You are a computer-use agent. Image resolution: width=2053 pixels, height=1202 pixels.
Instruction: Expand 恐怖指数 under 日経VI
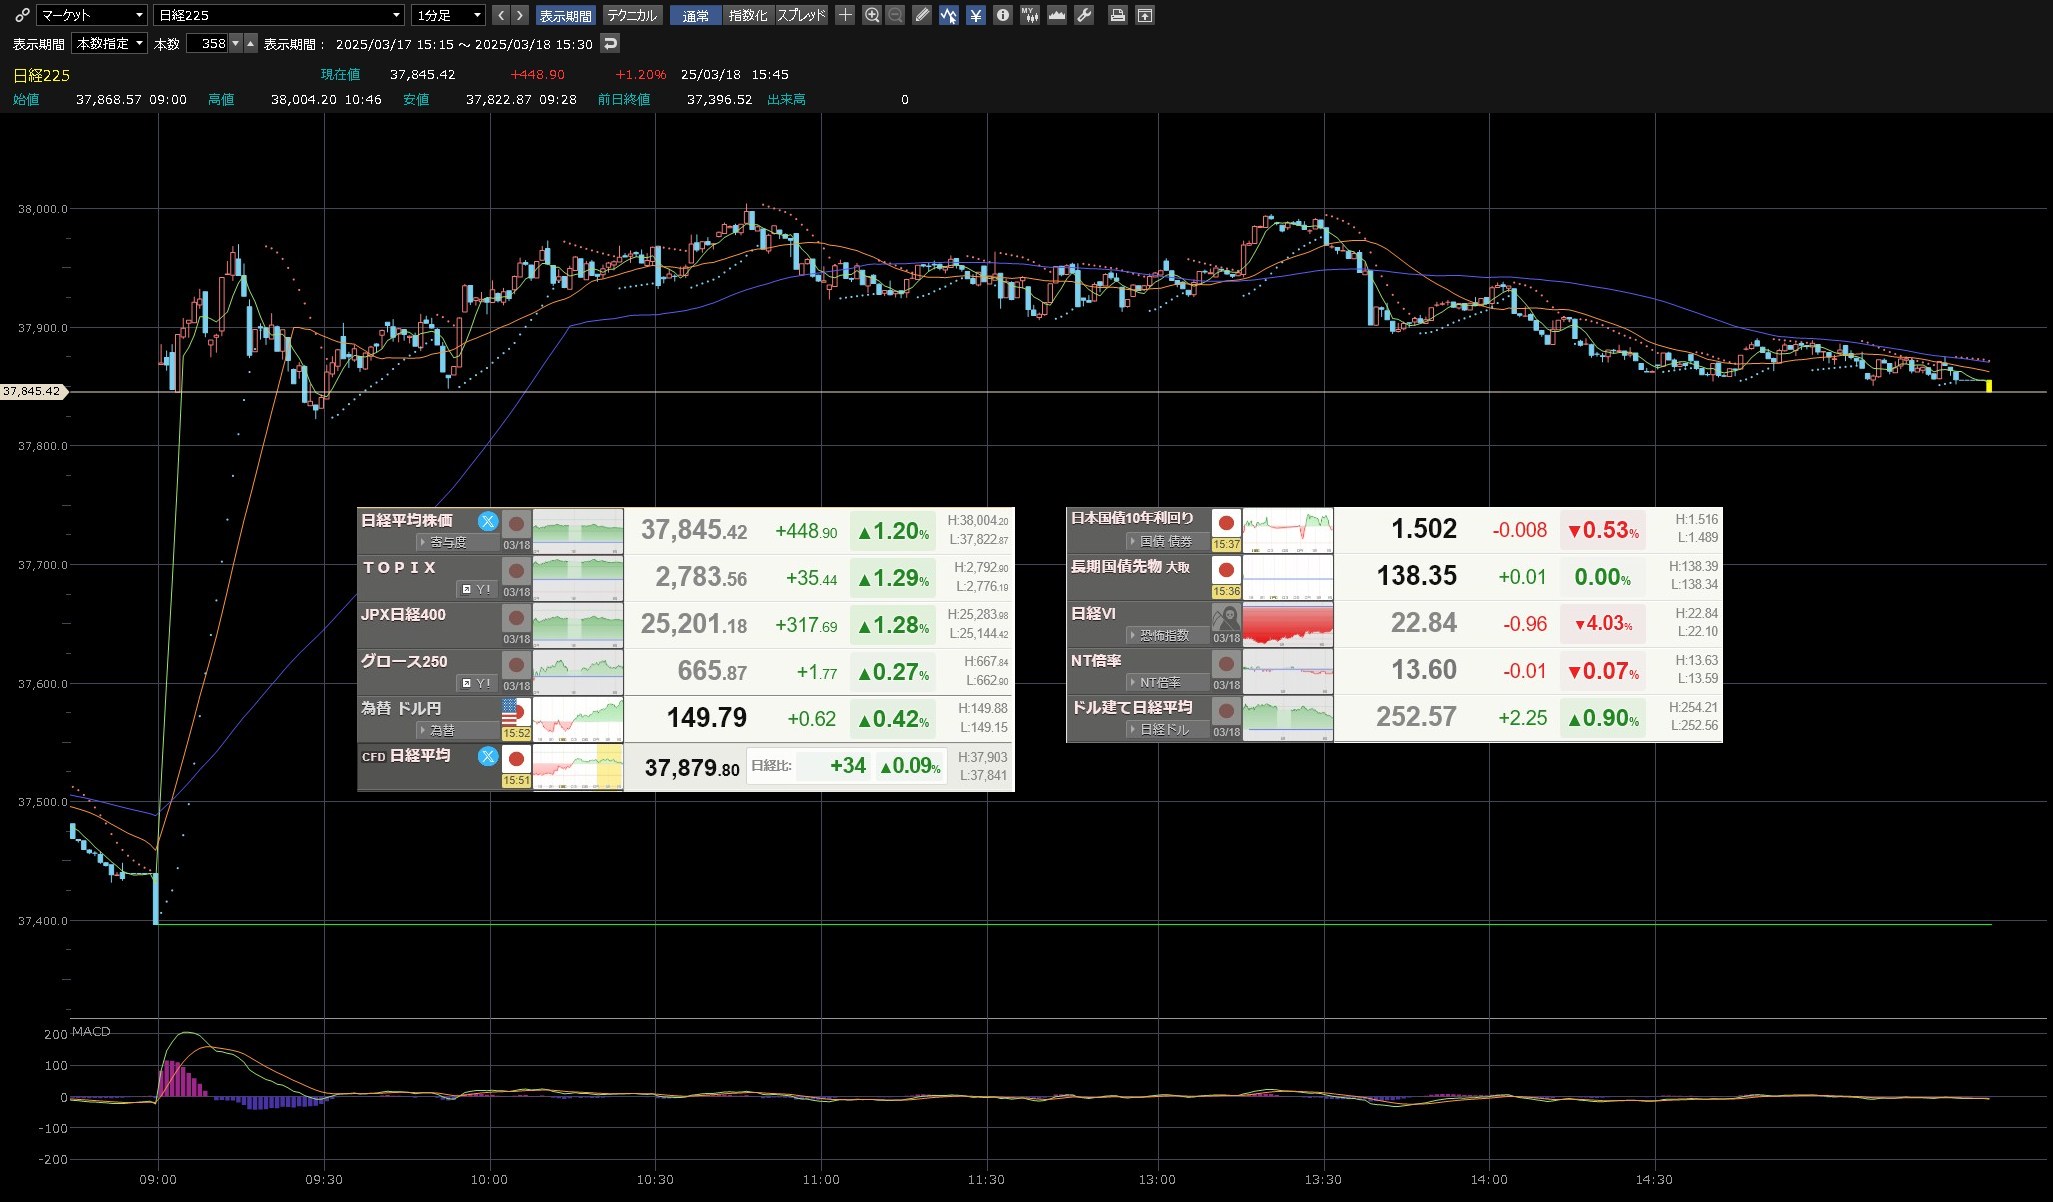click(x=1167, y=635)
